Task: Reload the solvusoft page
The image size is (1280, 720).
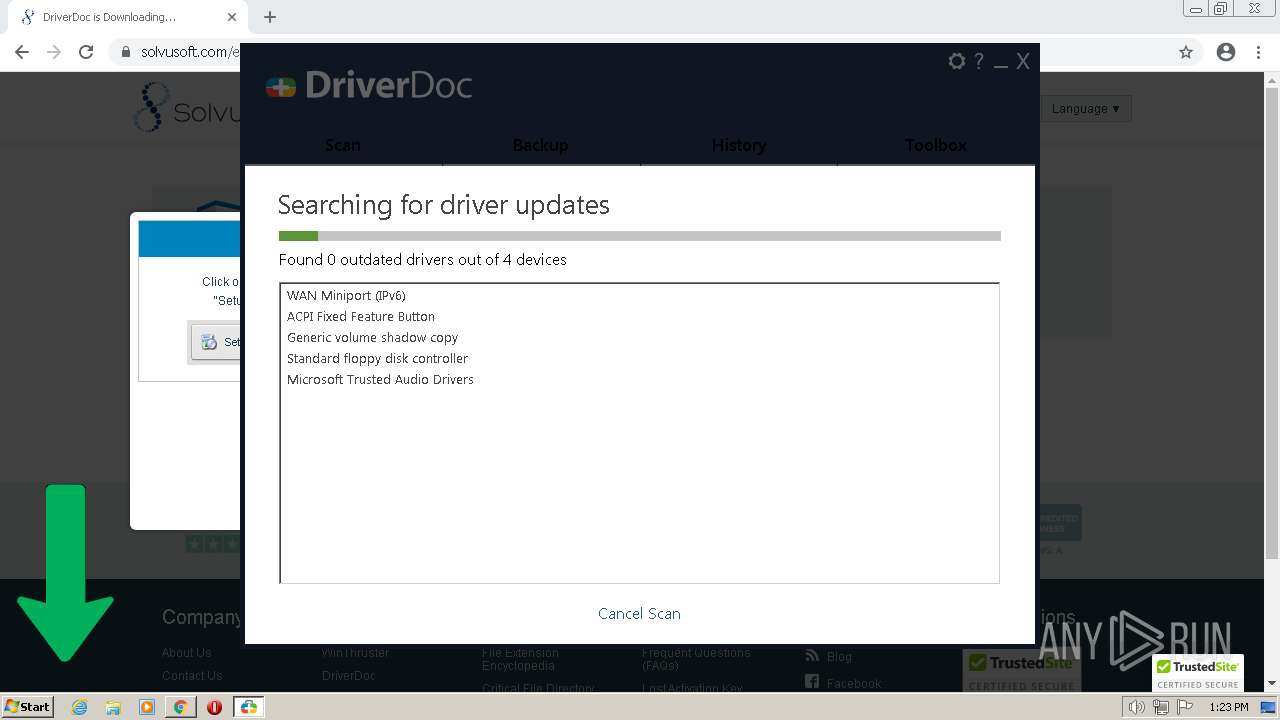Action: 86,52
